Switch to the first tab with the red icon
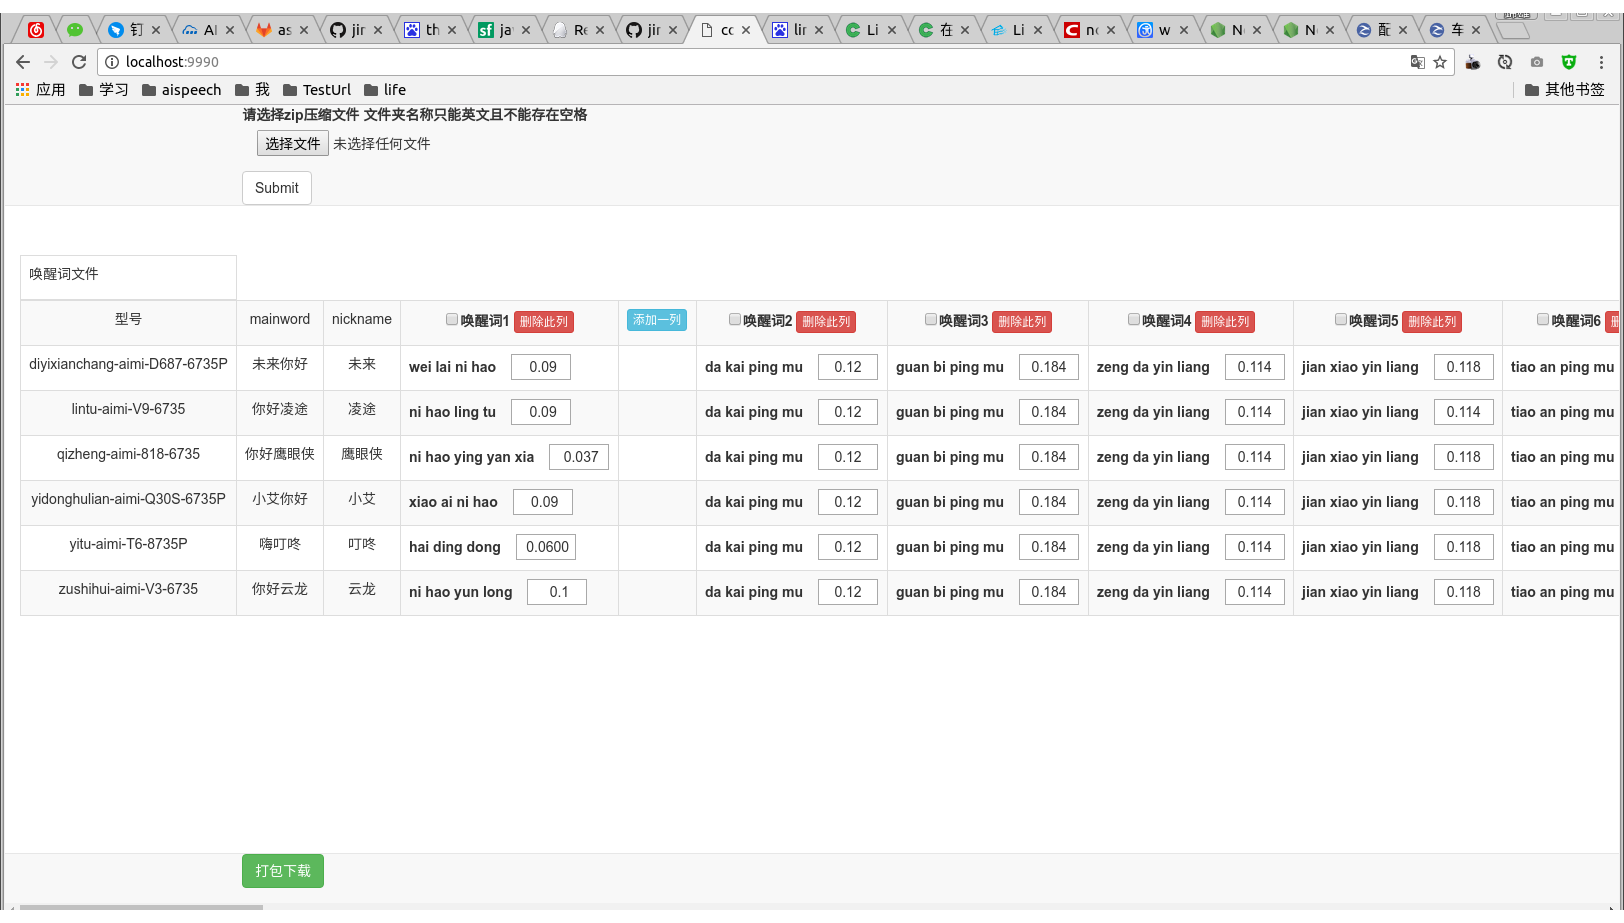This screenshot has height=923, width=1624. [x=36, y=30]
